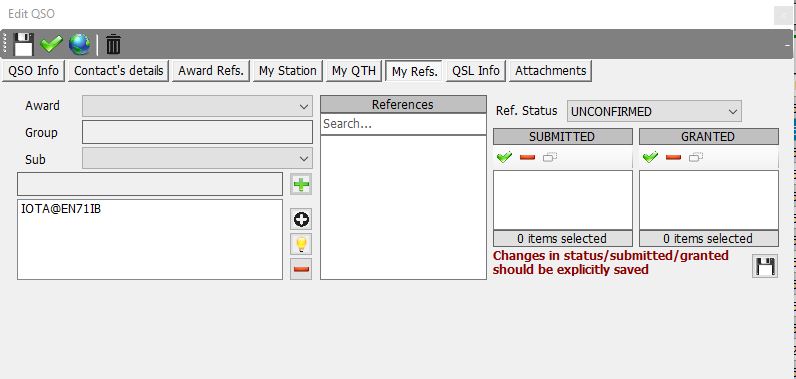Open the QSL Info tab
The width and height of the screenshot is (796, 379).
click(x=476, y=71)
